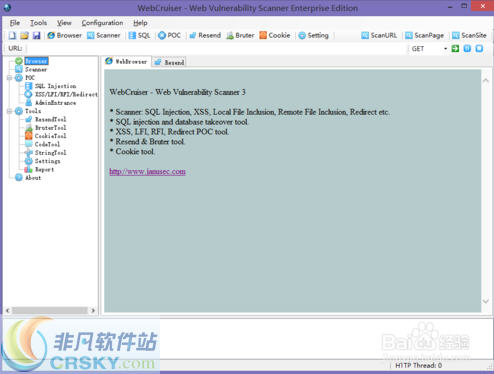Select StringTool in the tree
The height and width of the screenshot is (374, 494).
tap(50, 153)
